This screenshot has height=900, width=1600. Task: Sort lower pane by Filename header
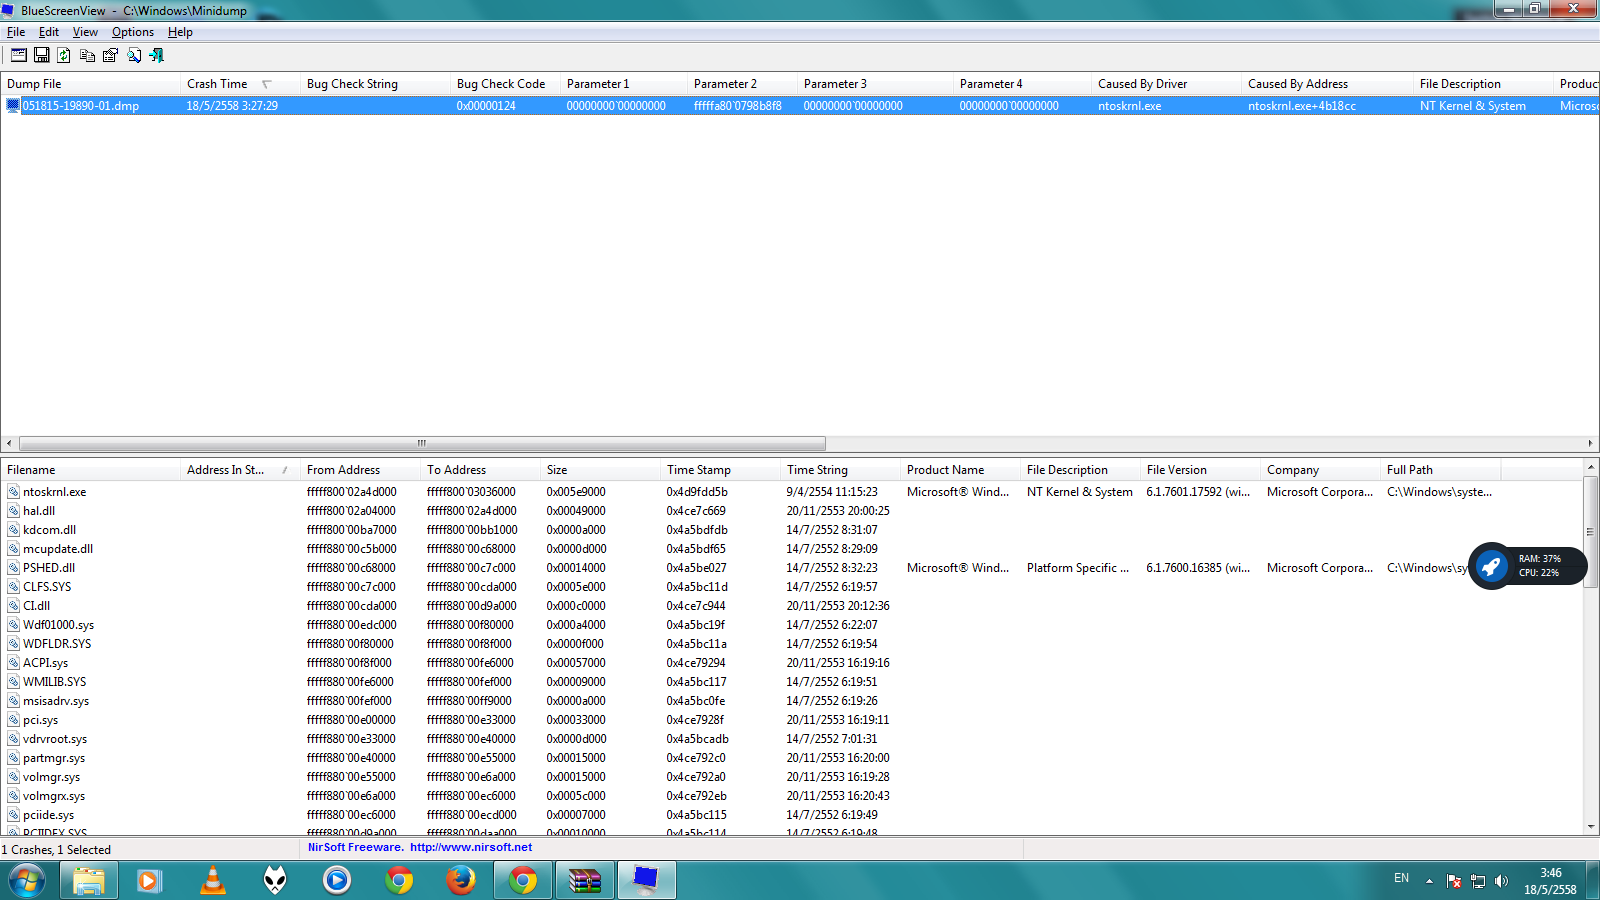(x=90, y=470)
